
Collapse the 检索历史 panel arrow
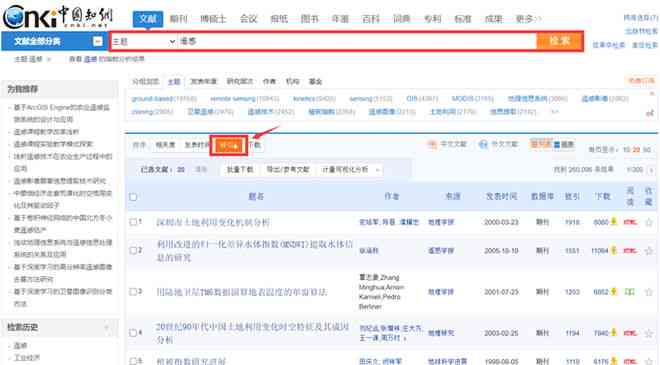[107, 327]
